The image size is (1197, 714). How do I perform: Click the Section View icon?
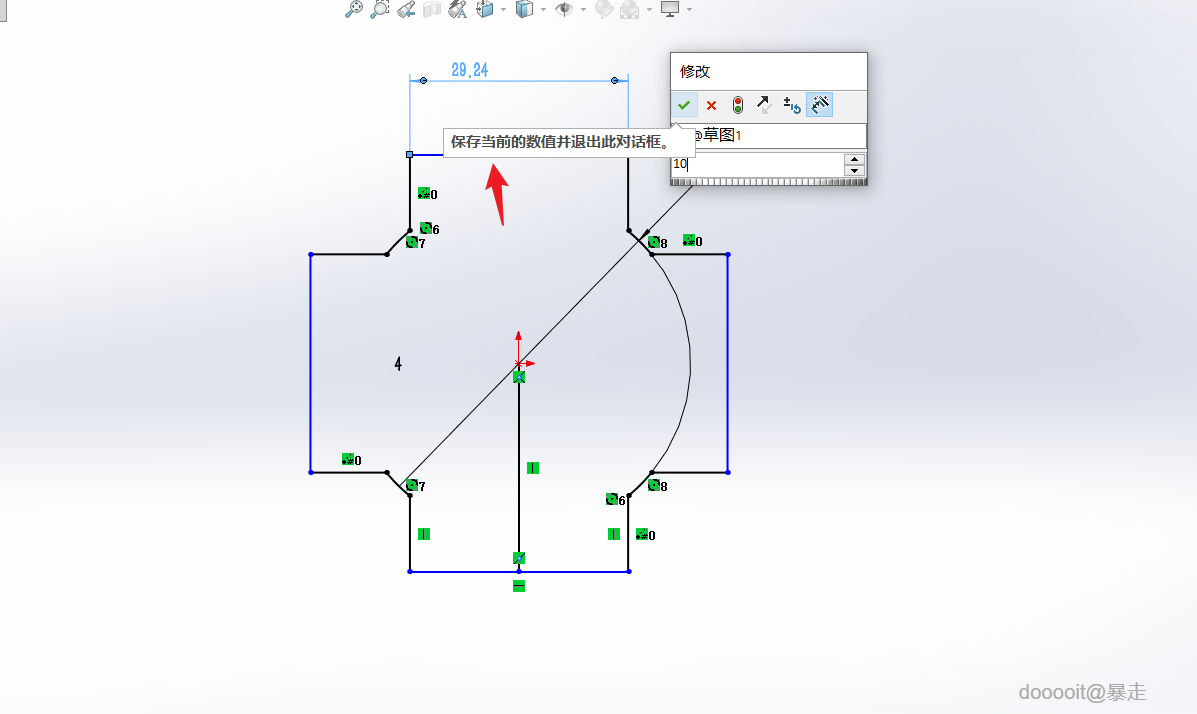432,9
